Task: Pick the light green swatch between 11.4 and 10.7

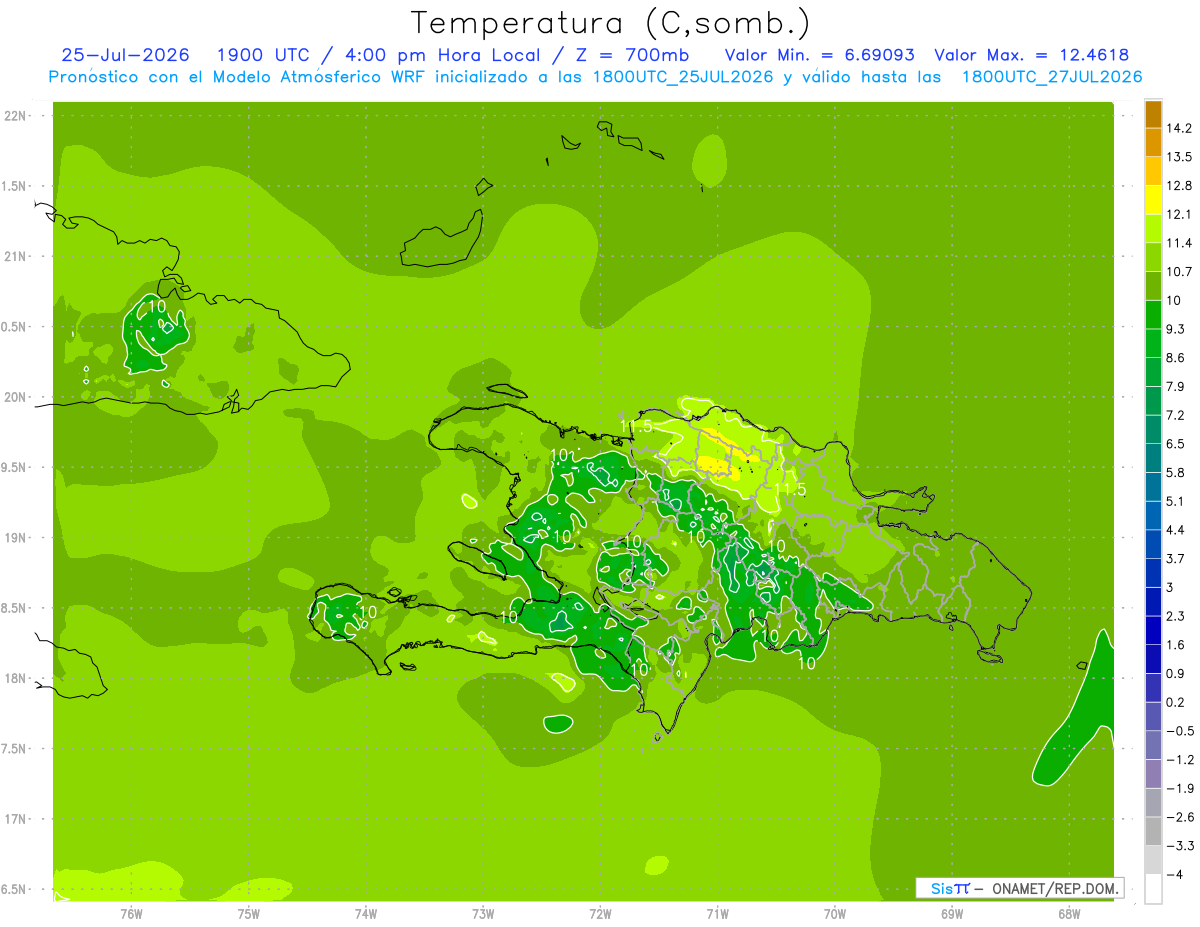Action: click(x=1153, y=257)
